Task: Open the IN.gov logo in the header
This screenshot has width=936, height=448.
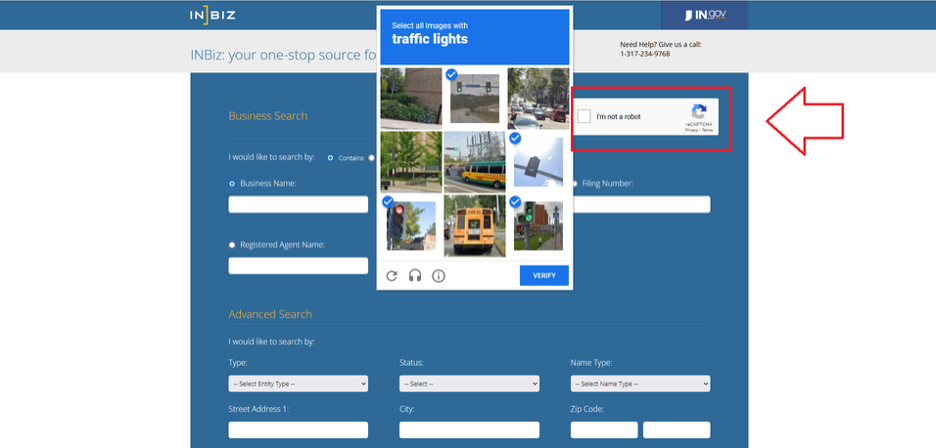Action: 705,15
